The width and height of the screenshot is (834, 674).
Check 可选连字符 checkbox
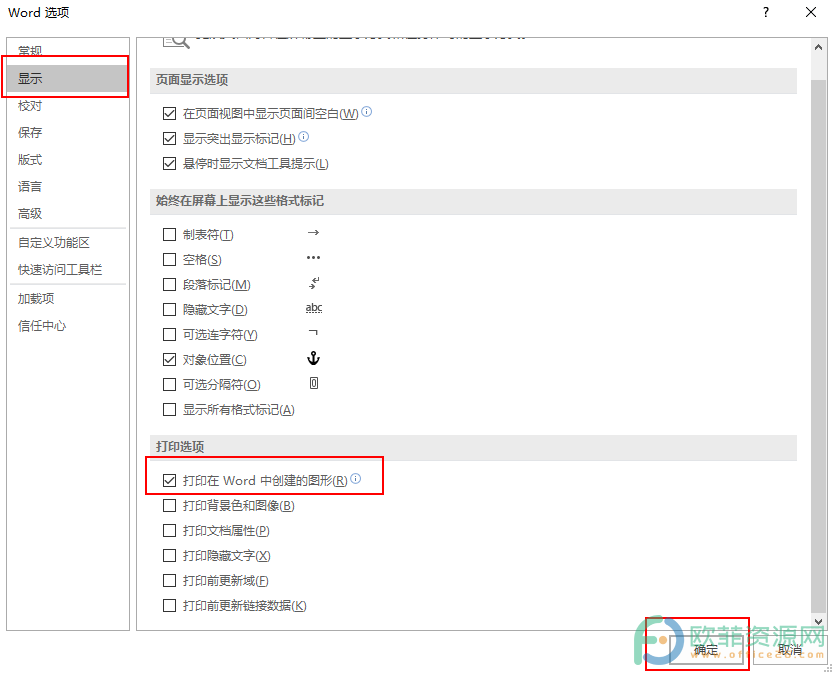pos(169,335)
